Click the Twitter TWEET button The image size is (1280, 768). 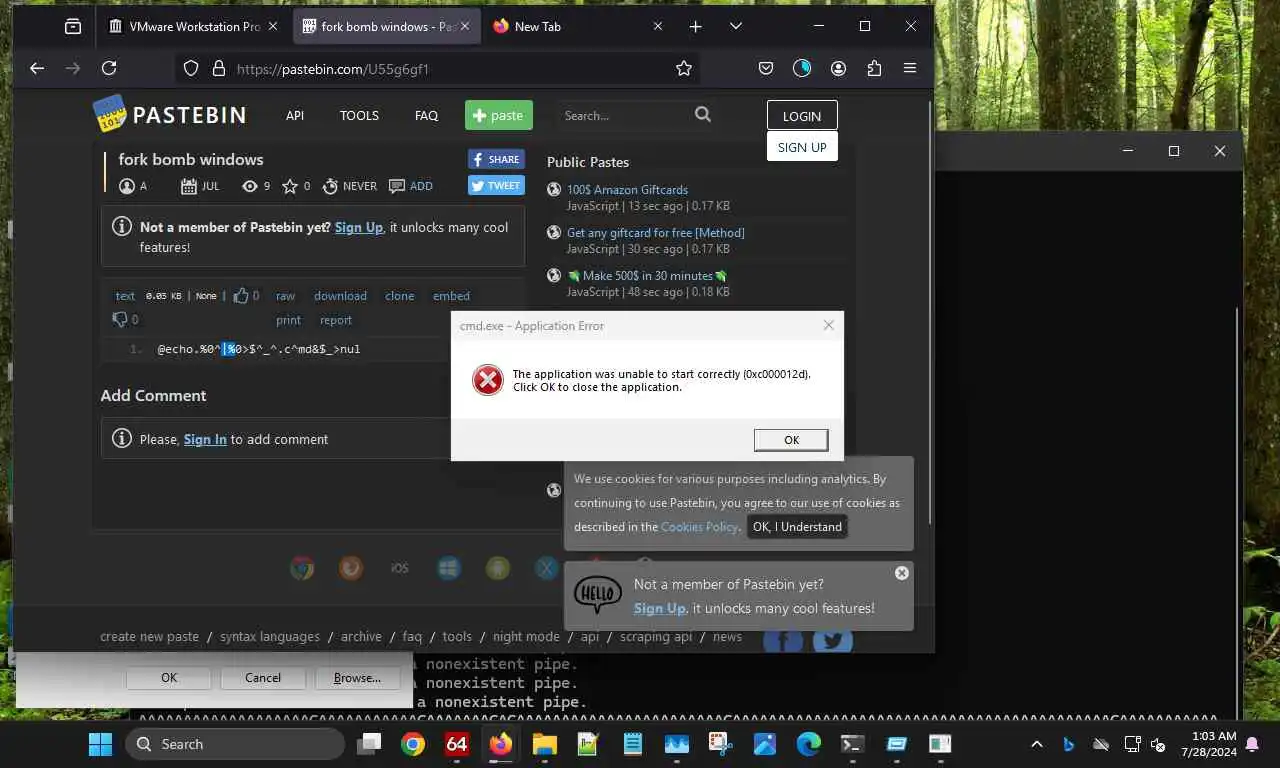[x=496, y=185]
